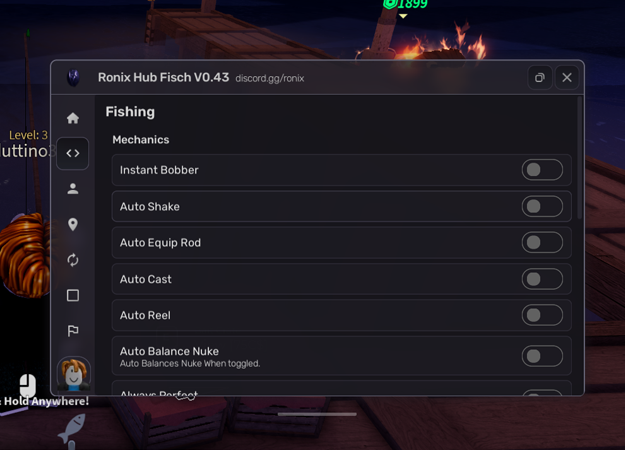Close the Ronix Hub window

tap(567, 77)
